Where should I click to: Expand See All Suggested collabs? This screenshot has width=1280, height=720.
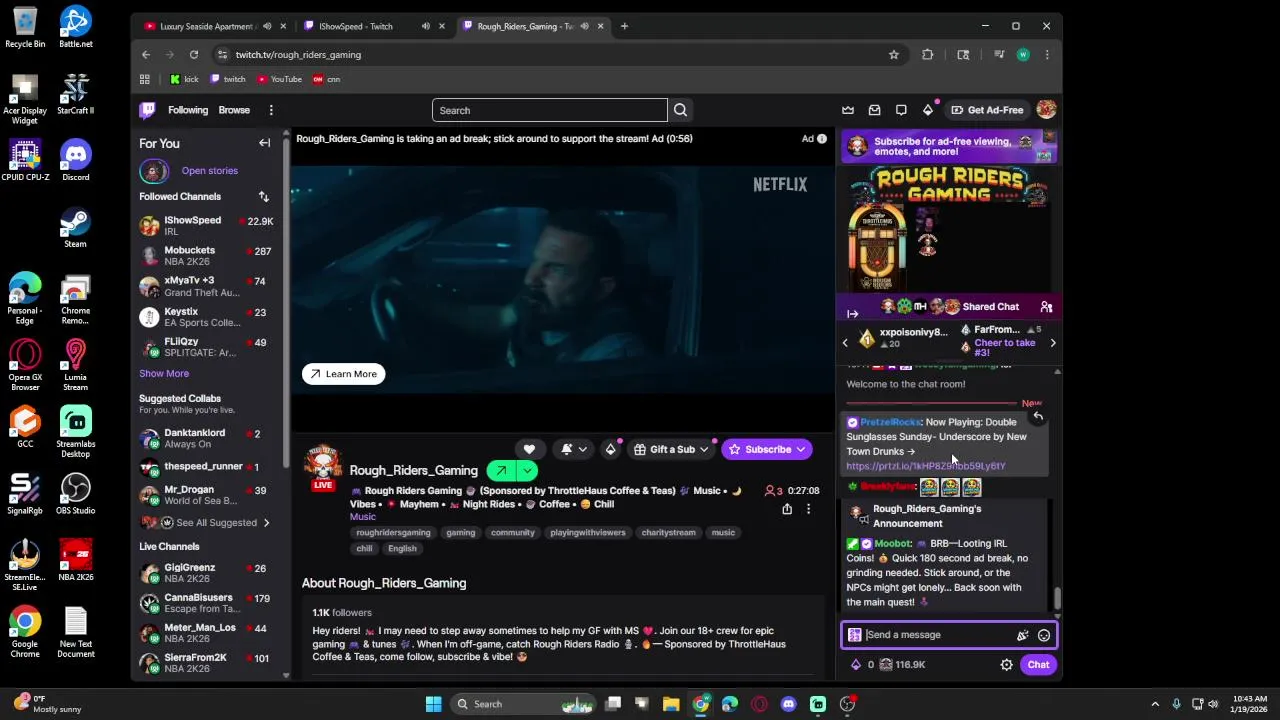pyautogui.click(x=217, y=523)
